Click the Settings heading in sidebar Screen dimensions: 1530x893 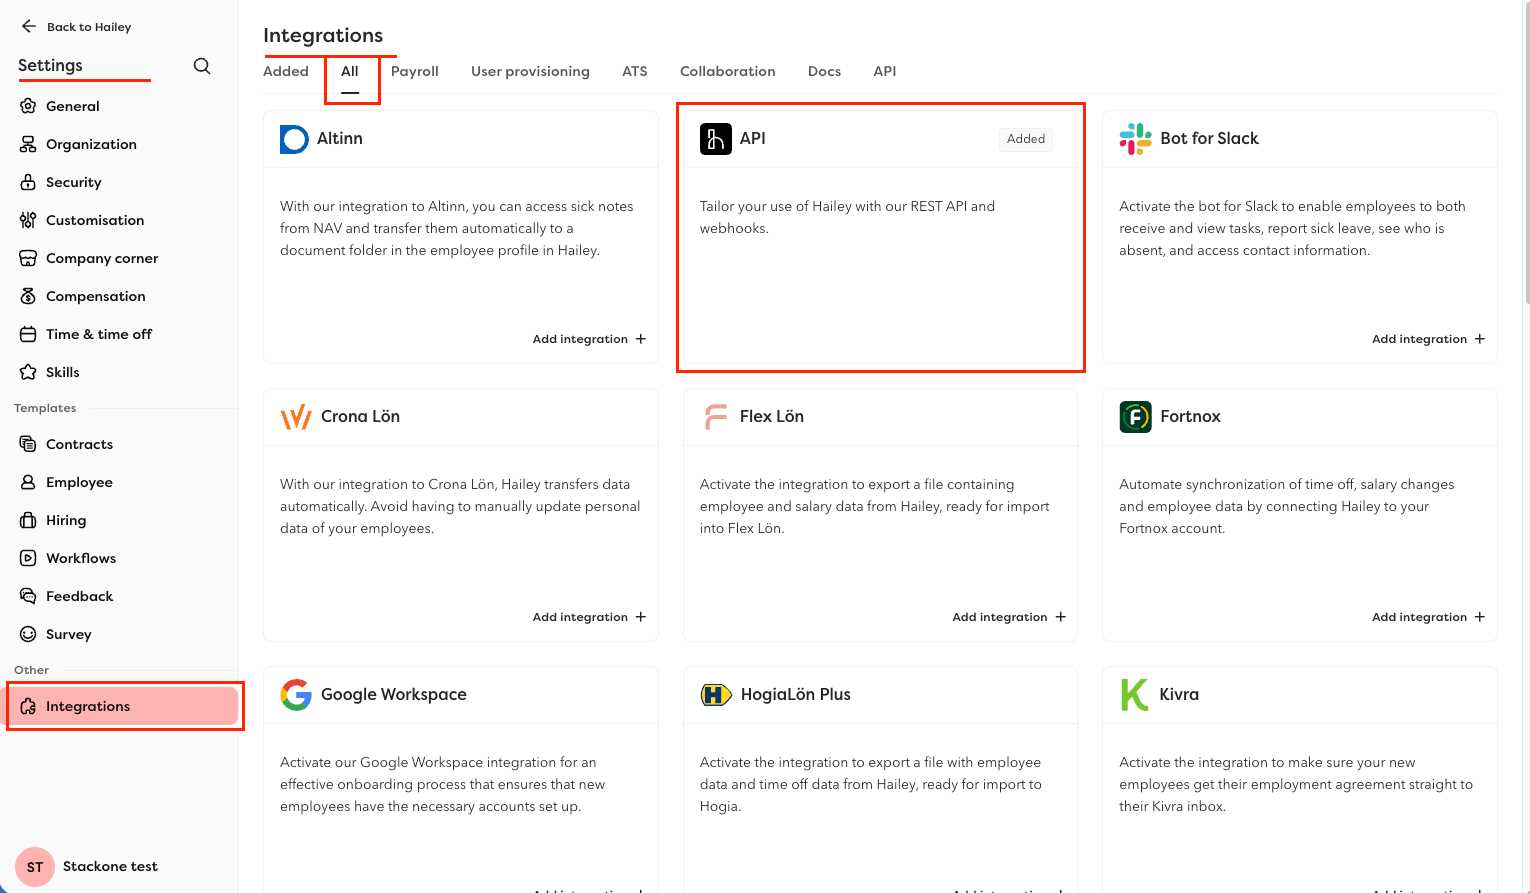50,66
